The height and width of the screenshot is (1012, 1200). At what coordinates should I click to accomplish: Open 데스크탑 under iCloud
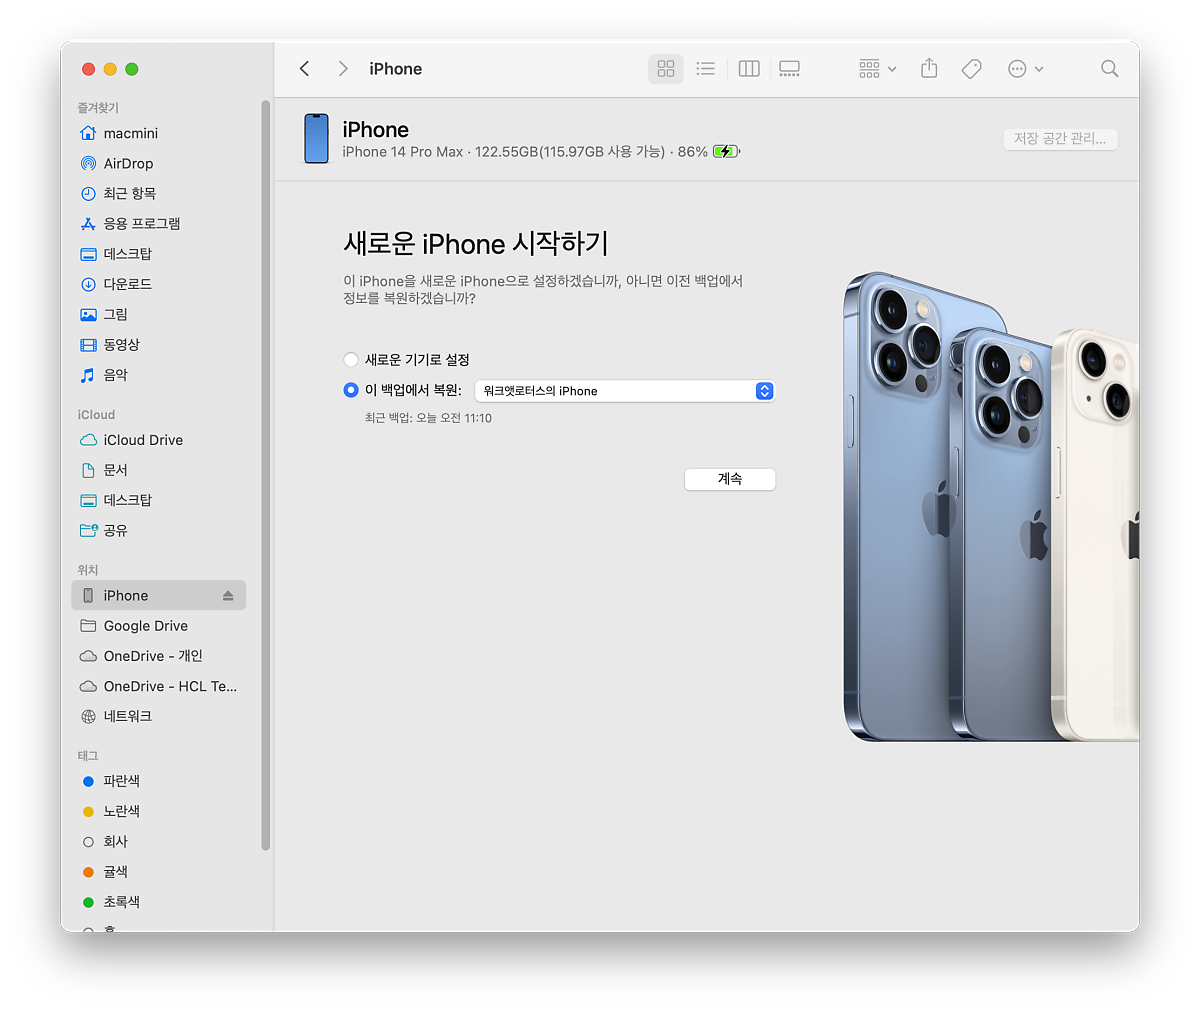click(159, 500)
